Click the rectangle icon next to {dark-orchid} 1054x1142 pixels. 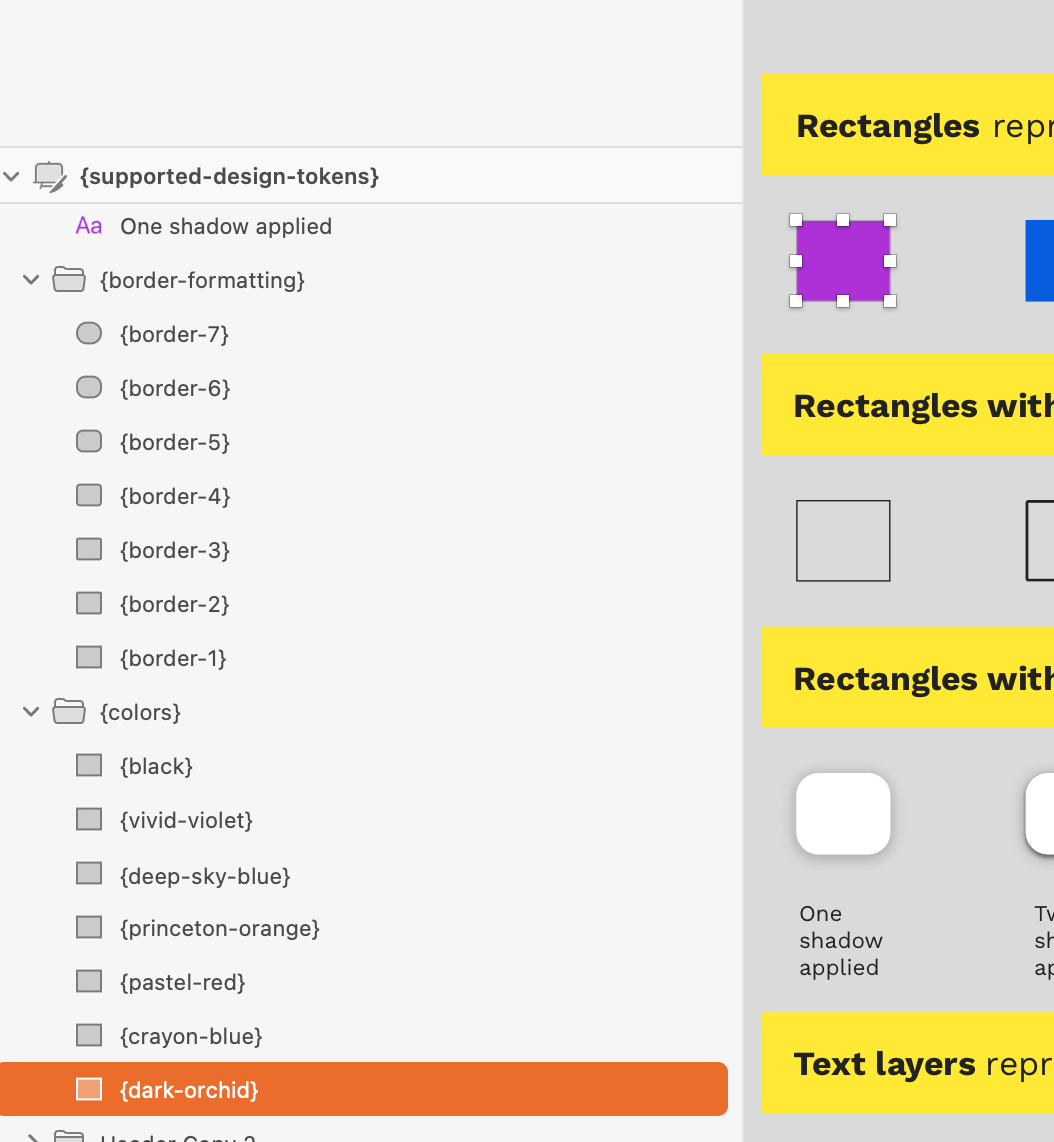coord(89,1089)
